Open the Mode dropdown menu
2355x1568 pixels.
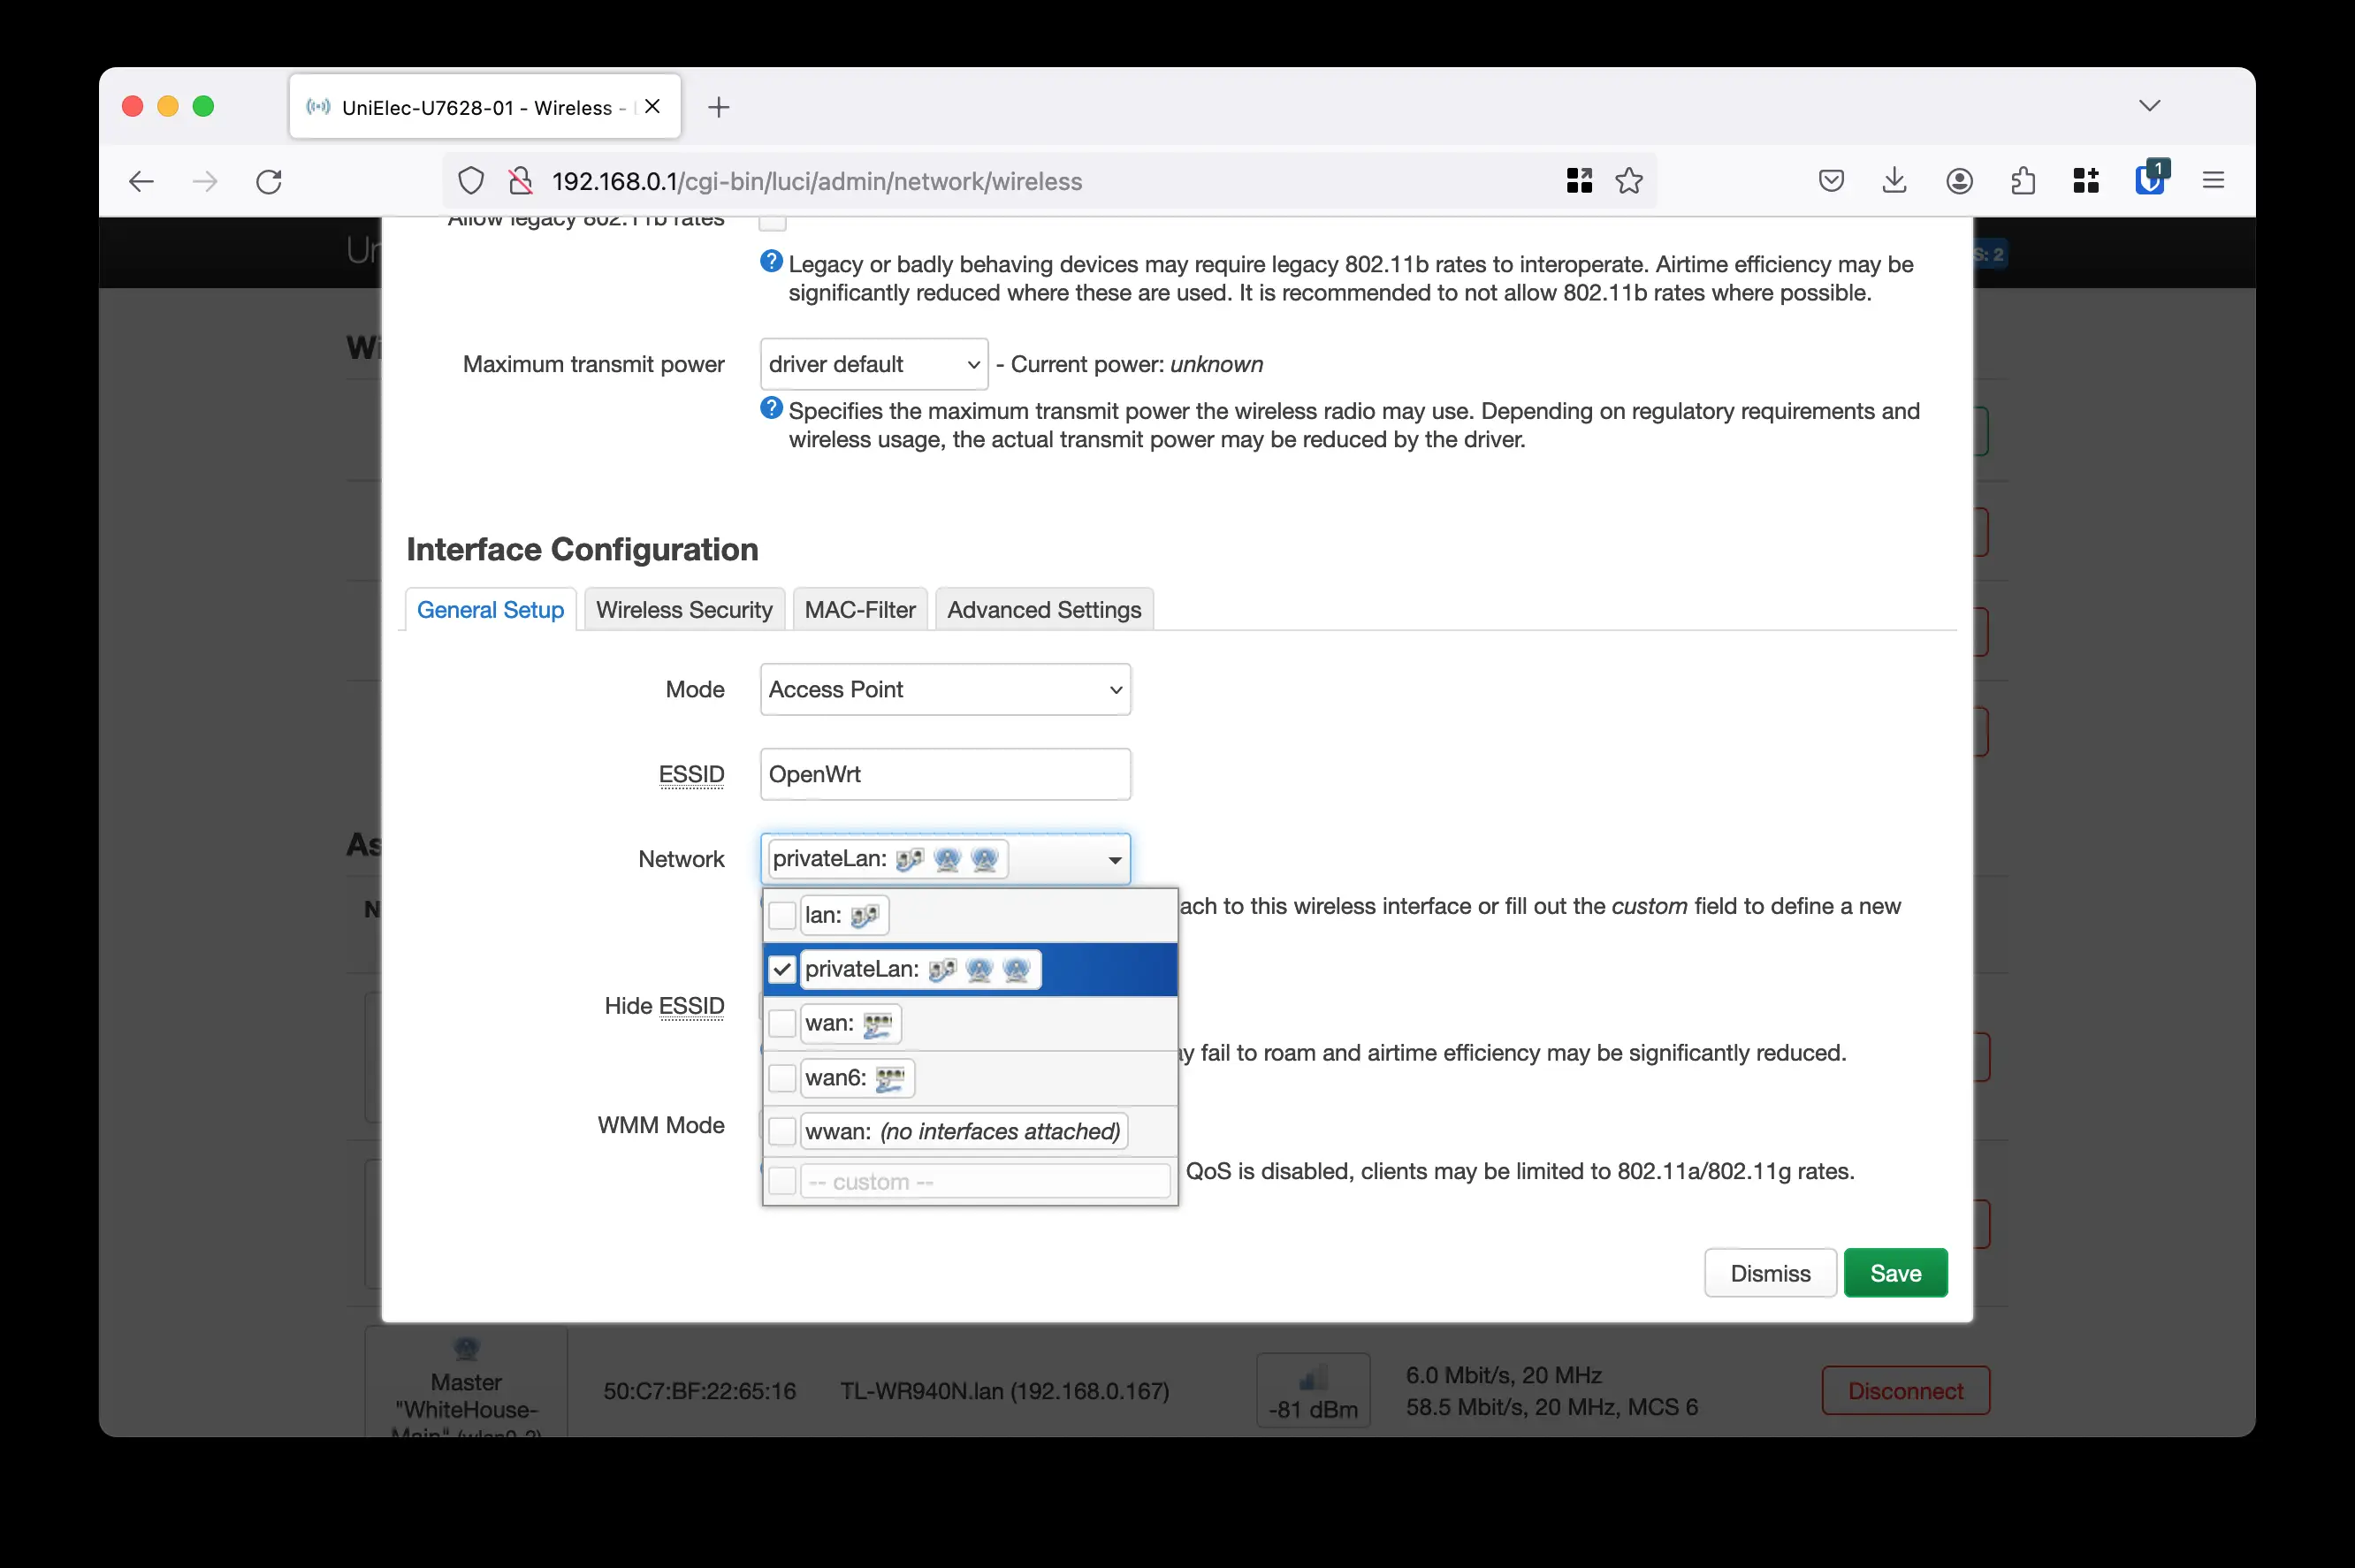click(x=943, y=688)
